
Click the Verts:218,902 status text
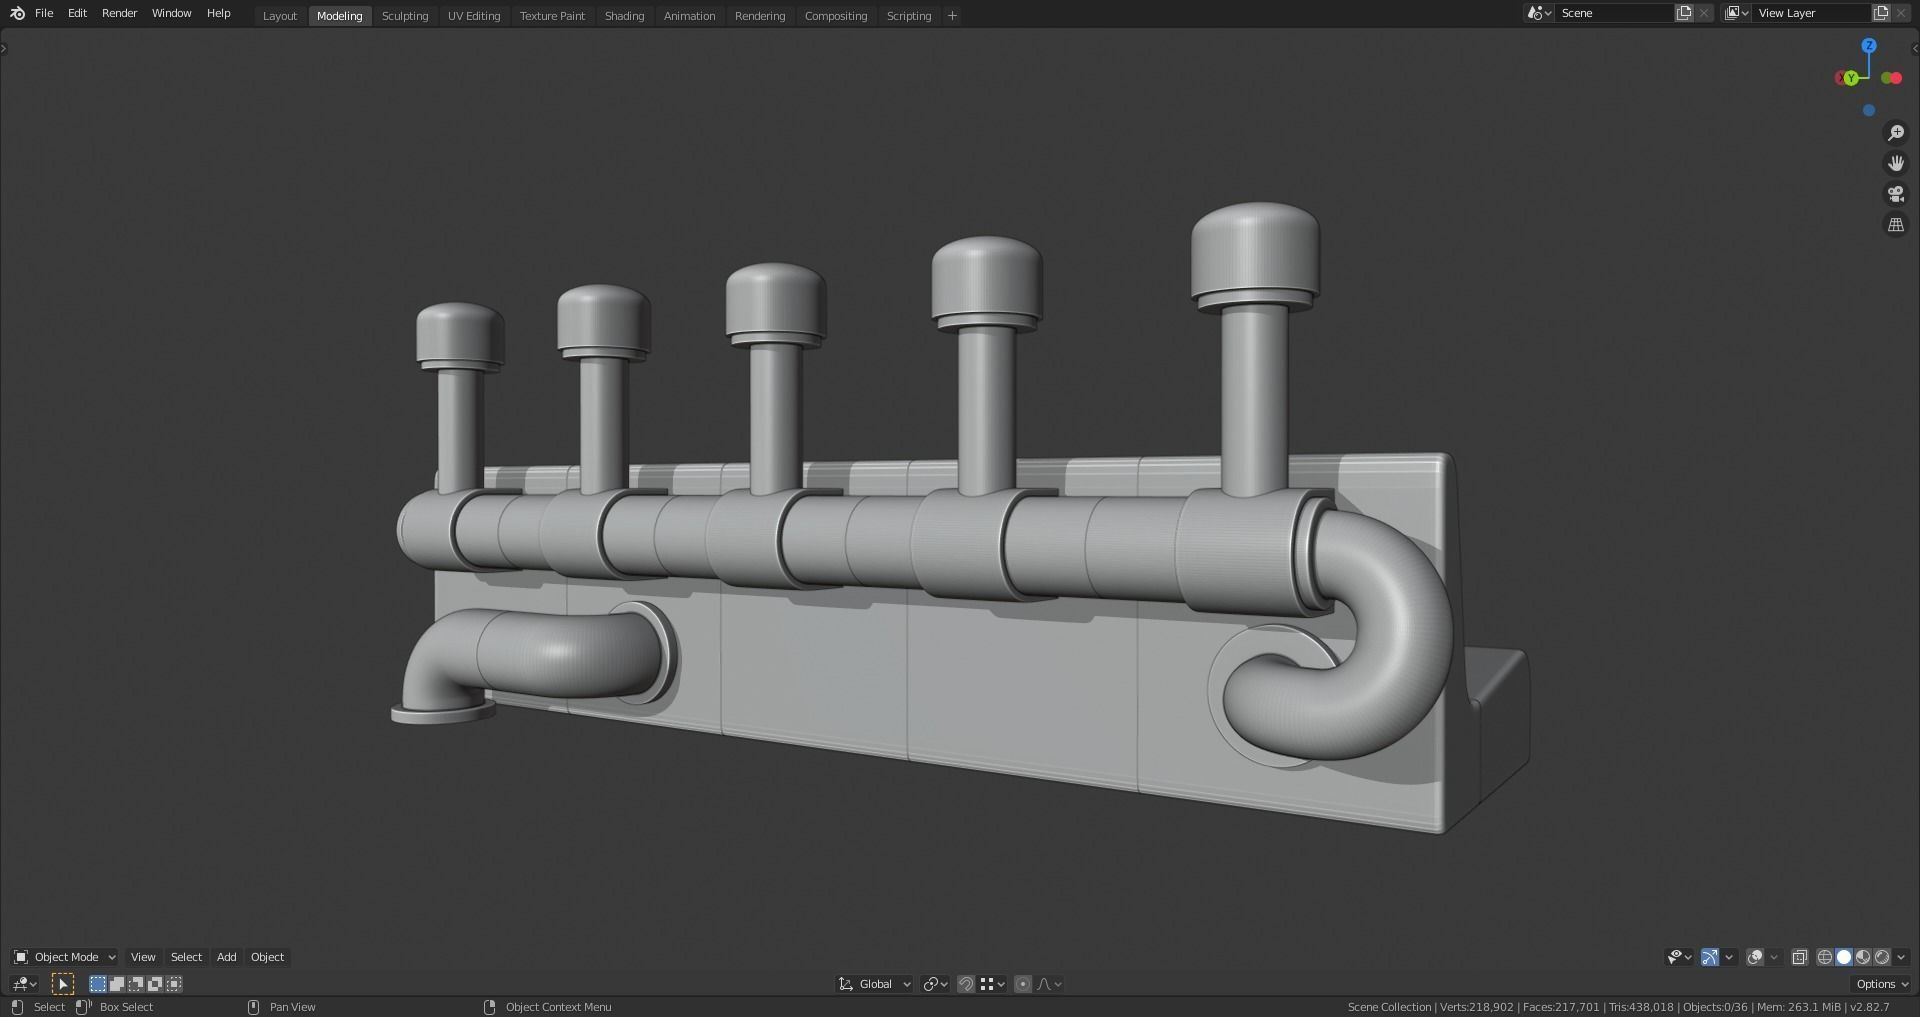tap(1476, 1007)
